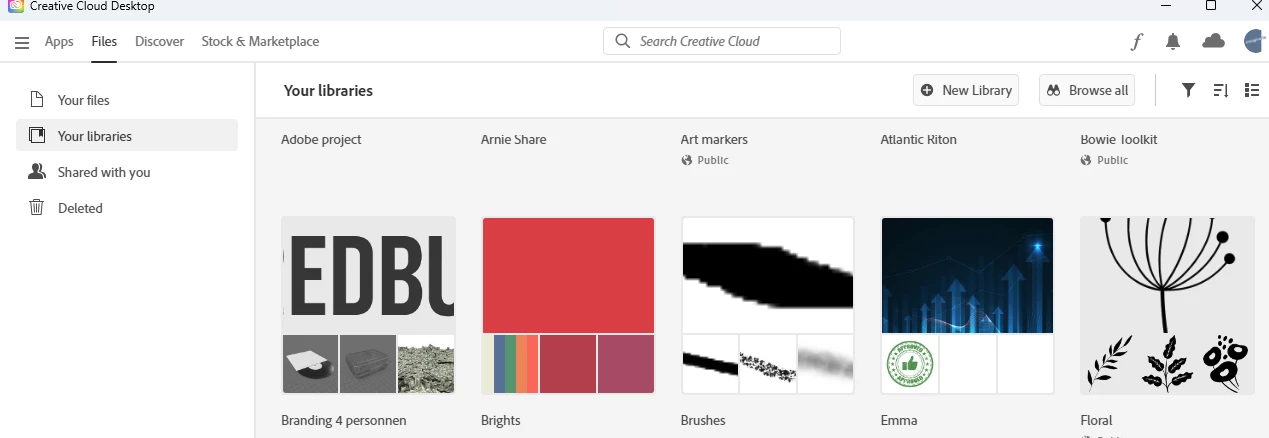
Task: Click the textured scatter brush thumbnail in Brushes
Action: click(768, 364)
